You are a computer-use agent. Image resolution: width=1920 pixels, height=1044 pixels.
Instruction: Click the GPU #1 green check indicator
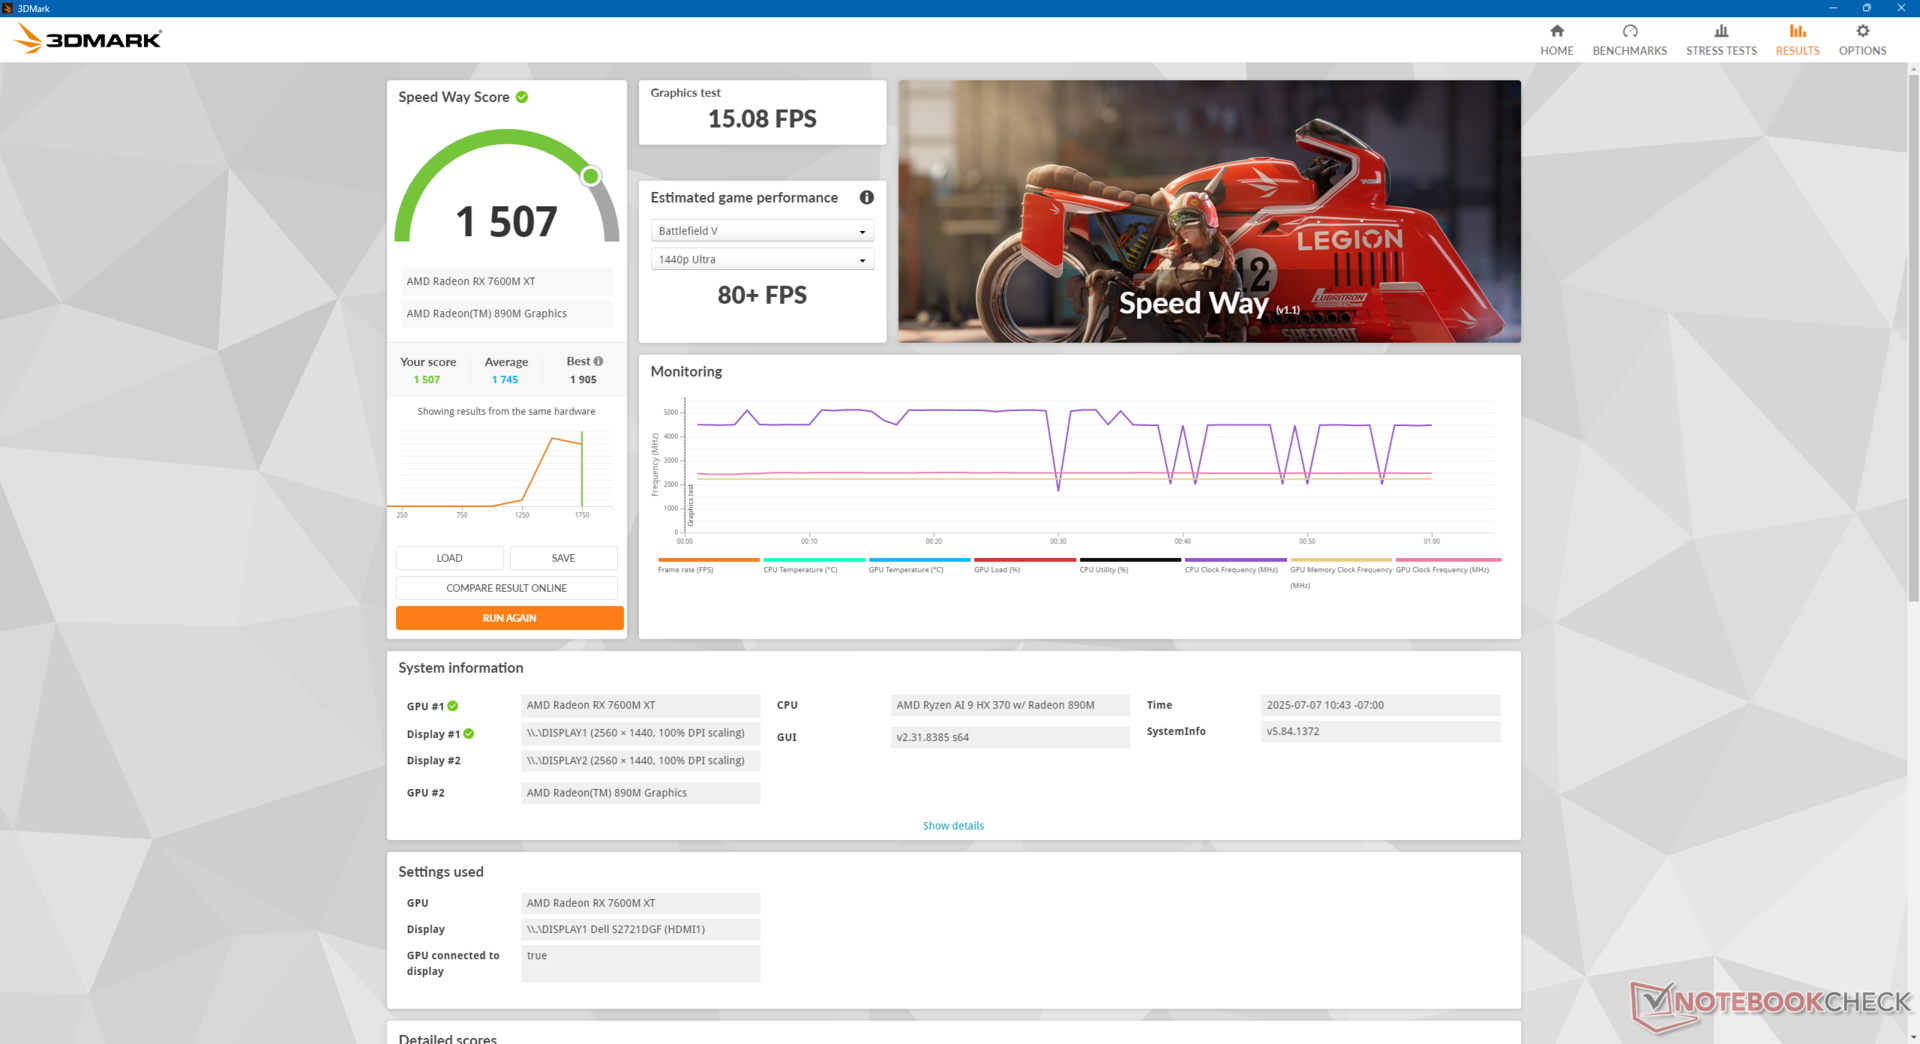(x=453, y=706)
